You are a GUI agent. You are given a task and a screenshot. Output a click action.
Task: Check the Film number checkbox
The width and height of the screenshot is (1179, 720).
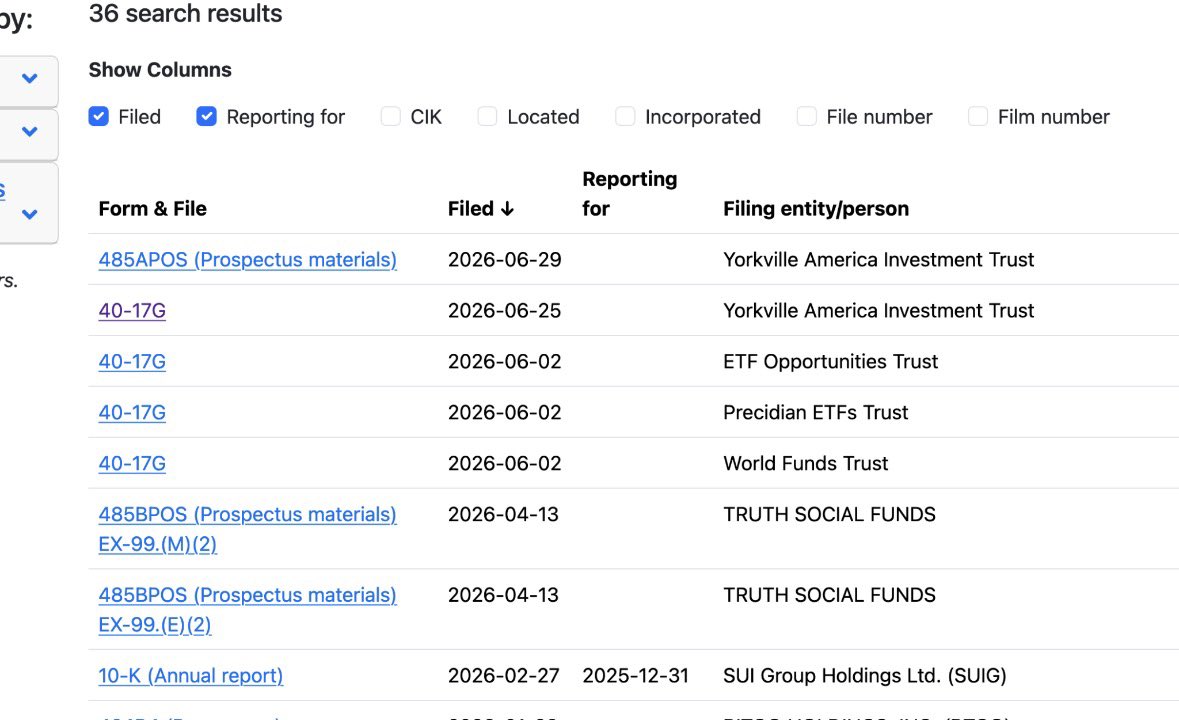(977, 116)
